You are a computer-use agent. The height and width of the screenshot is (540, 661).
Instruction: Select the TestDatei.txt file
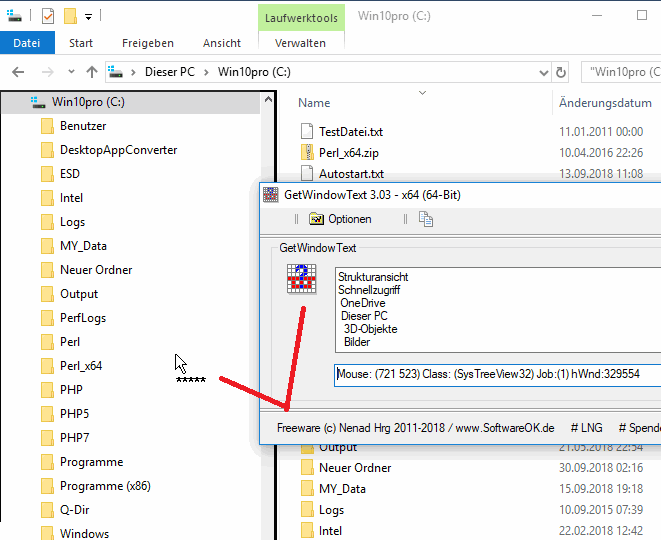tap(351, 132)
